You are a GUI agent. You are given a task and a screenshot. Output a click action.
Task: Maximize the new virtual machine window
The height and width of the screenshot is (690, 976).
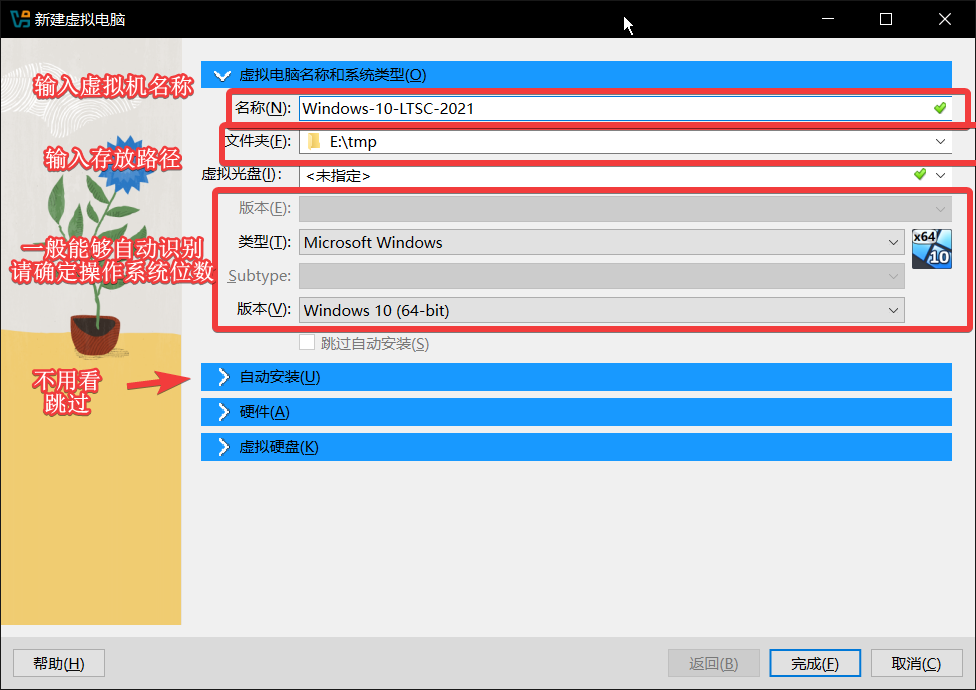point(885,19)
